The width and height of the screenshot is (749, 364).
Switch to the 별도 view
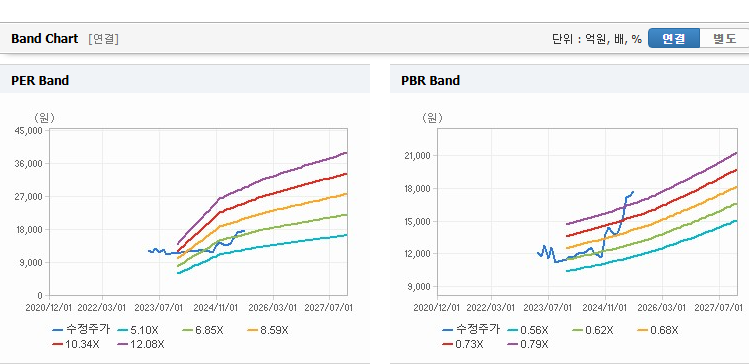725,39
